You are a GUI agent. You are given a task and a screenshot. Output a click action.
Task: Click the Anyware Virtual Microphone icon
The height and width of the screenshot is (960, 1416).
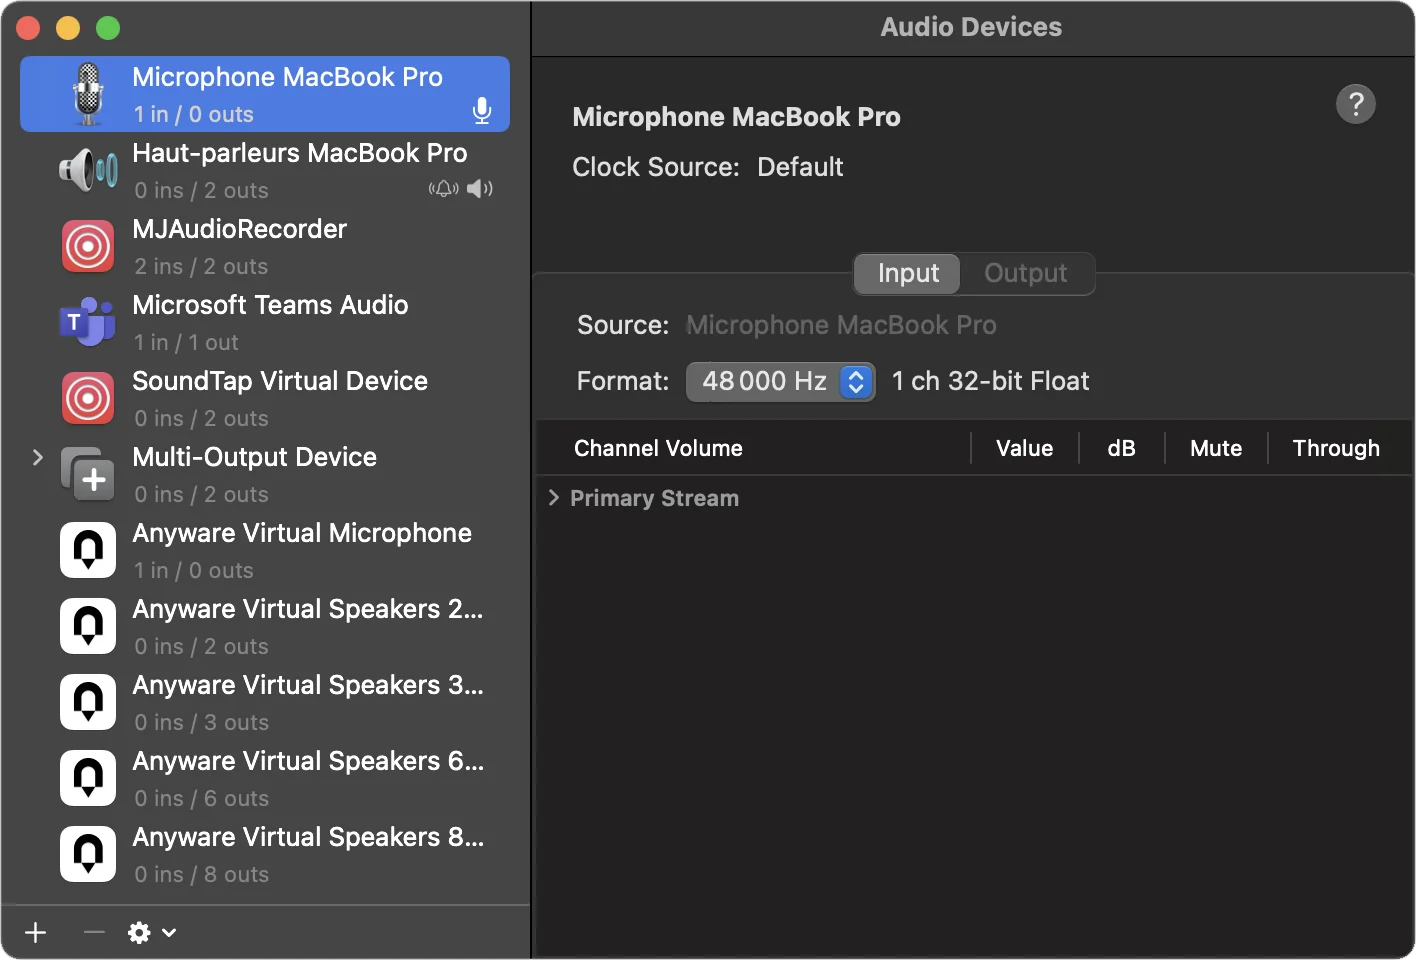(88, 550)
